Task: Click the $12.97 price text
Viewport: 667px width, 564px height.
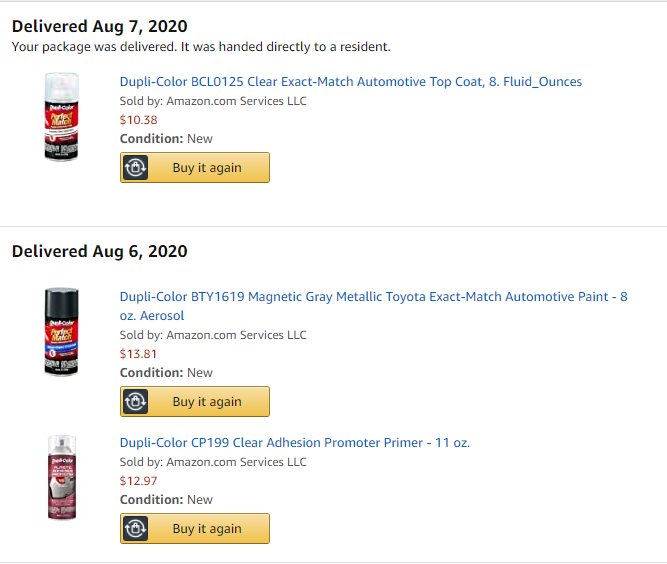Action: (x=138, y=481)
